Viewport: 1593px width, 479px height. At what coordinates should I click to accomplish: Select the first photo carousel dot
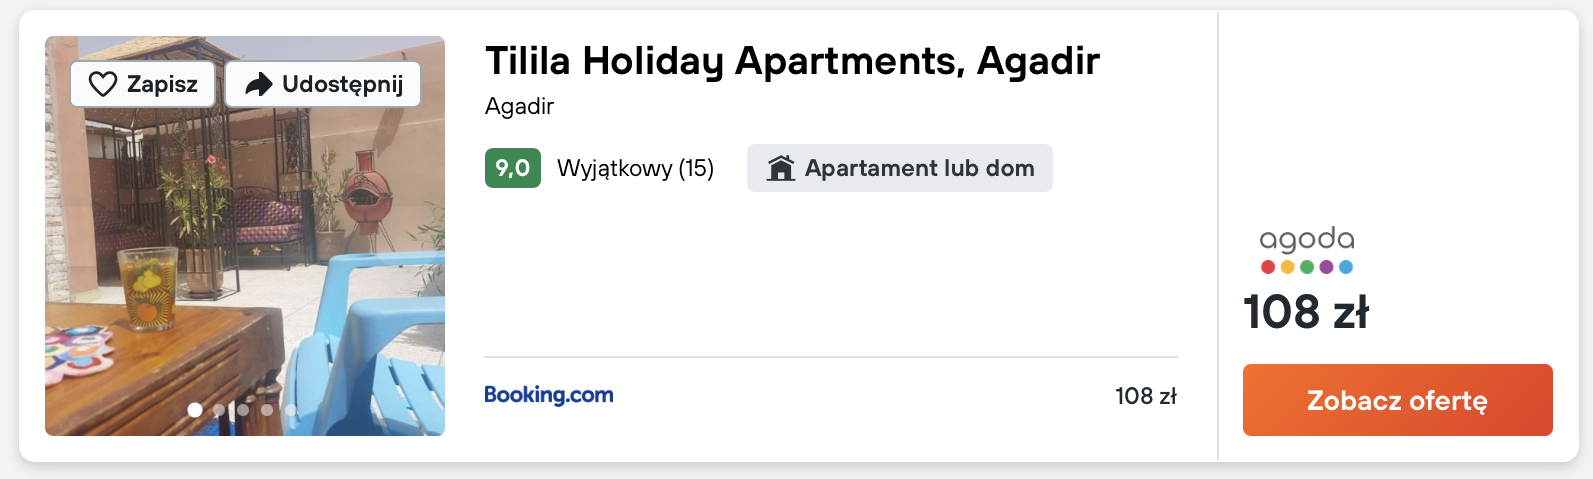click(195, 409)
